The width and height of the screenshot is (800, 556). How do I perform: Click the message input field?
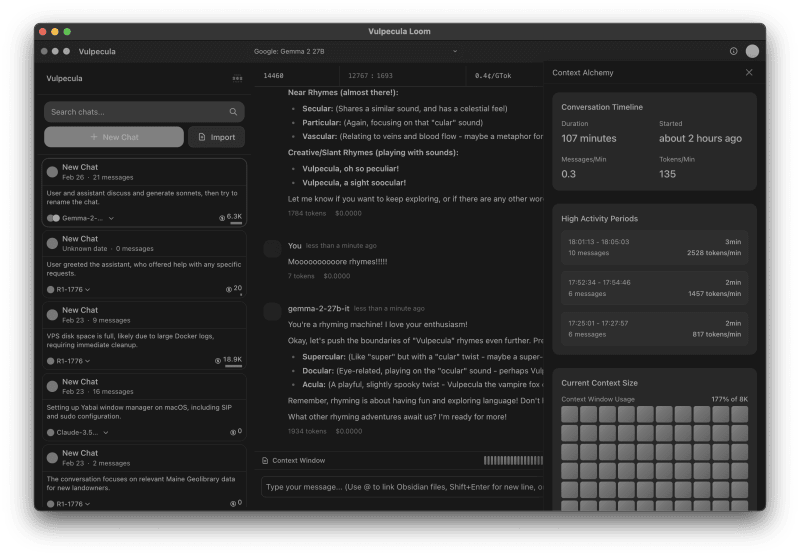[403, 487]
